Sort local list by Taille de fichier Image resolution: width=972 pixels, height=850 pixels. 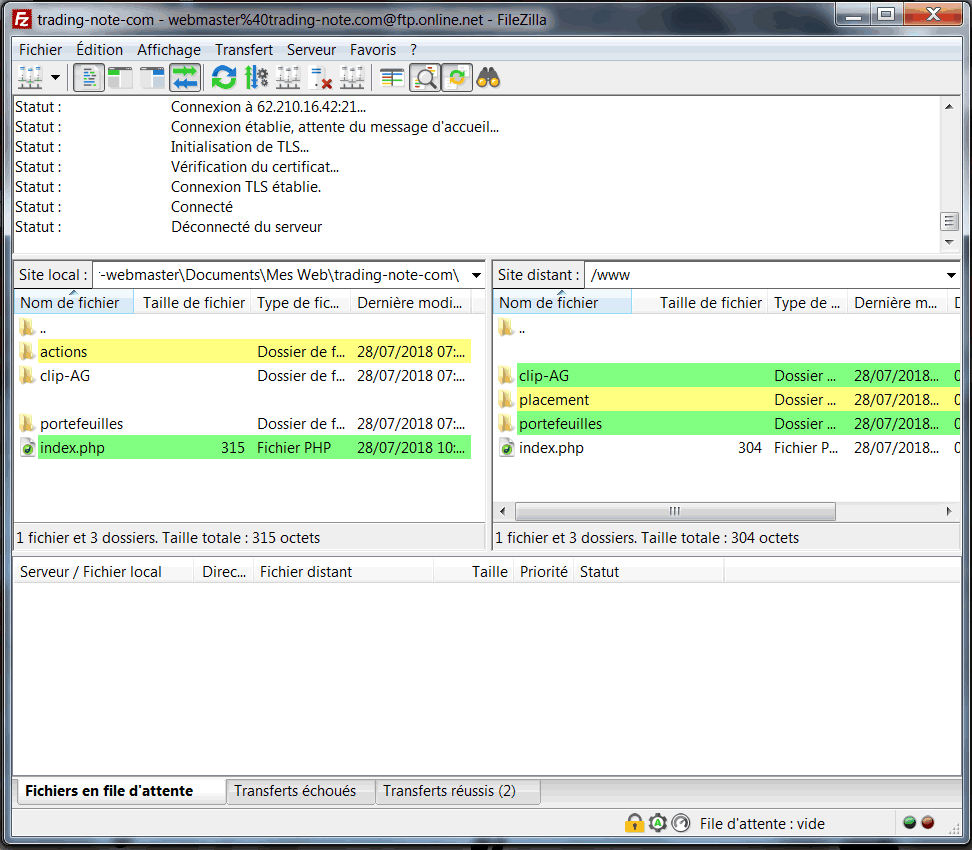pyautogui.click(x=192, y=303)
